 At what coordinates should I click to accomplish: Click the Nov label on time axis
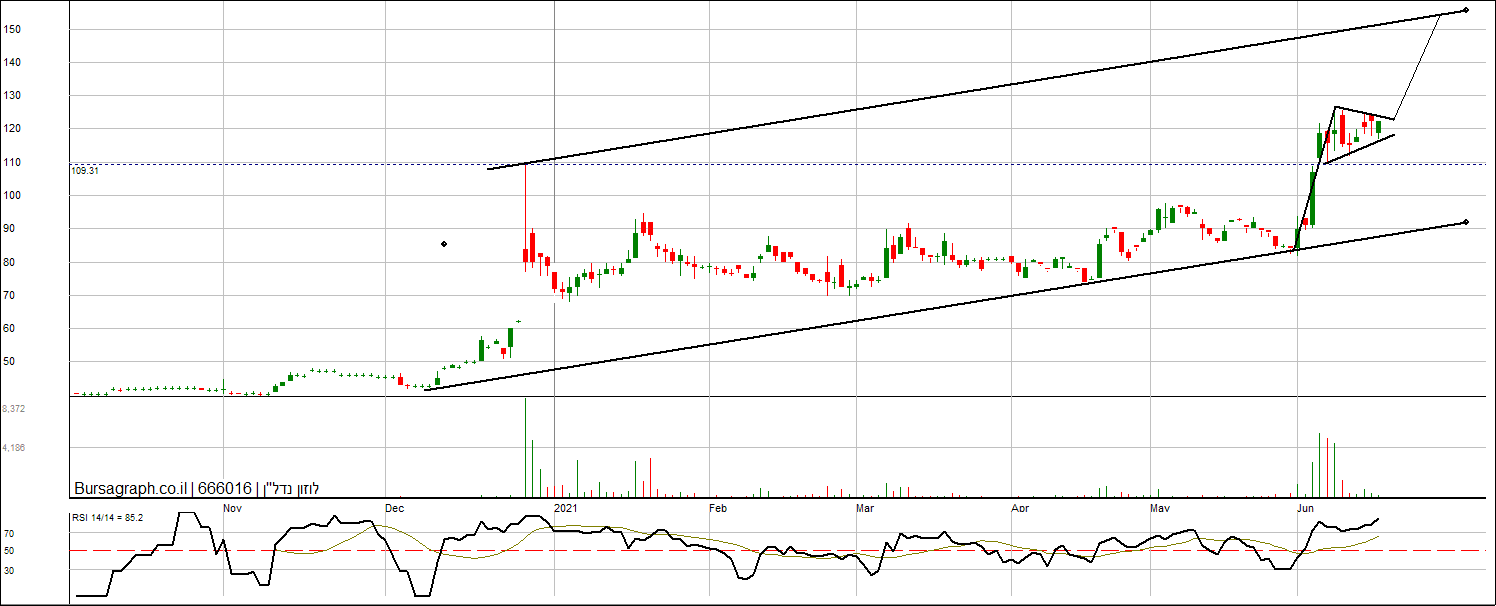coord(232,508)
